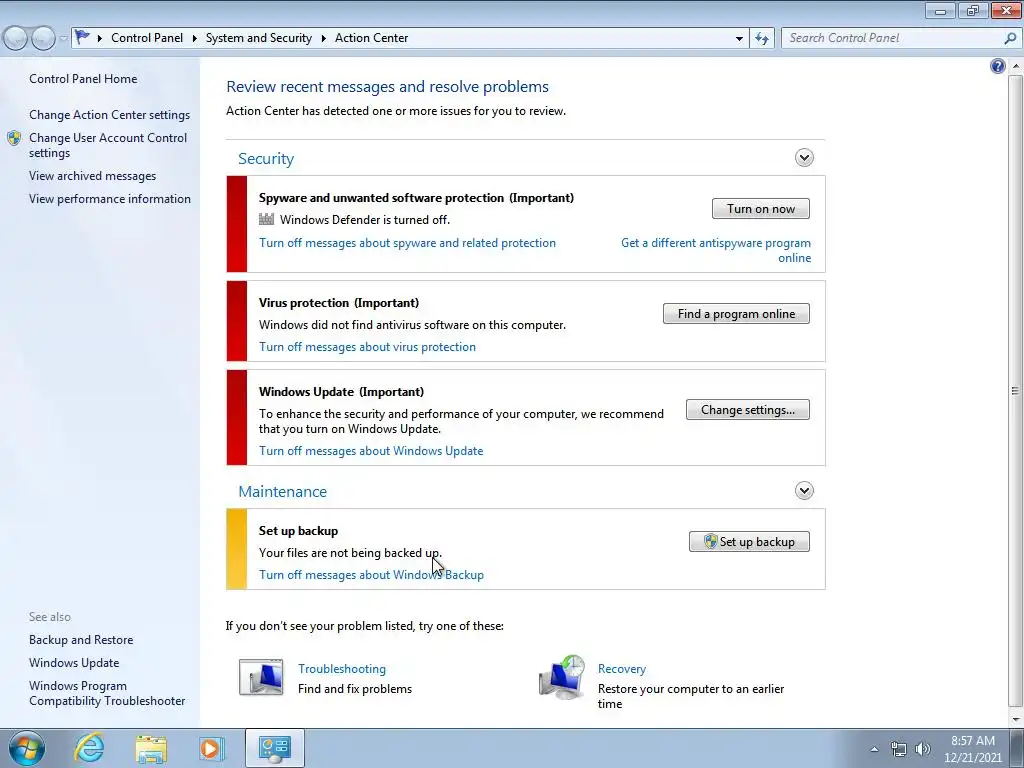This screenshot has width=1024, height=768.
Task: Click the UAC shield icon in sidebar
Action: pyautogui.click(x=14, y=138)
